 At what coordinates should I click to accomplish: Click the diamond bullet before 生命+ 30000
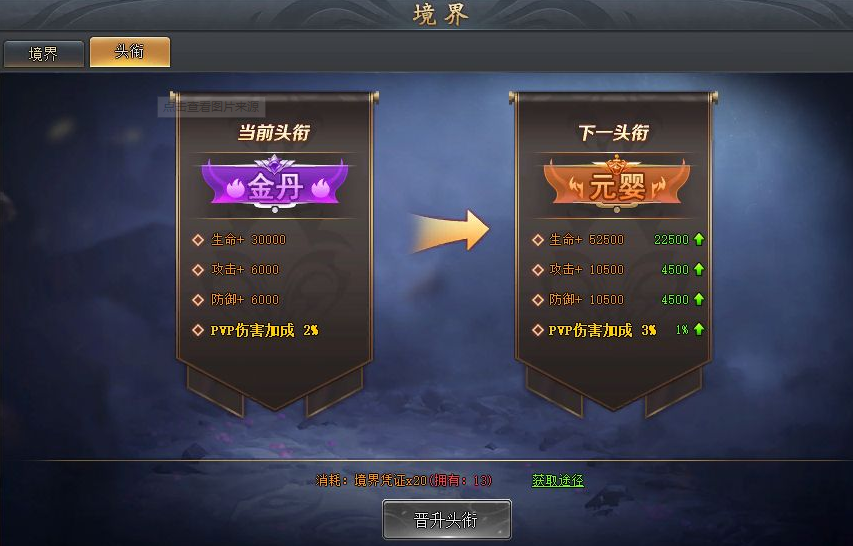[x=198, y=240]
